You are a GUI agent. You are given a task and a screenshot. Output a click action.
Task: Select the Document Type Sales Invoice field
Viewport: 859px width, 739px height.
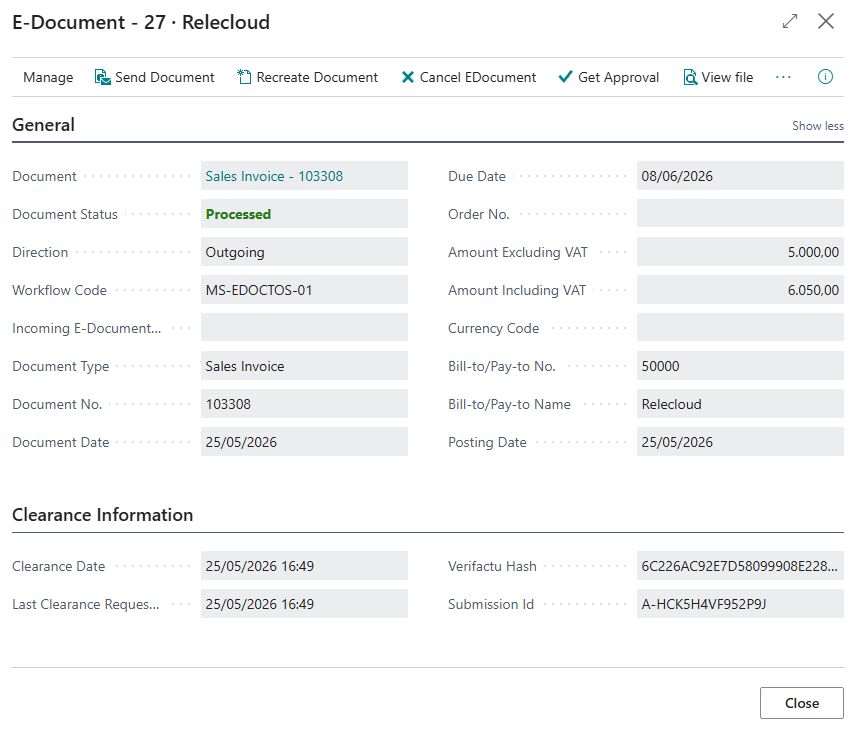(x=304, y=365)
